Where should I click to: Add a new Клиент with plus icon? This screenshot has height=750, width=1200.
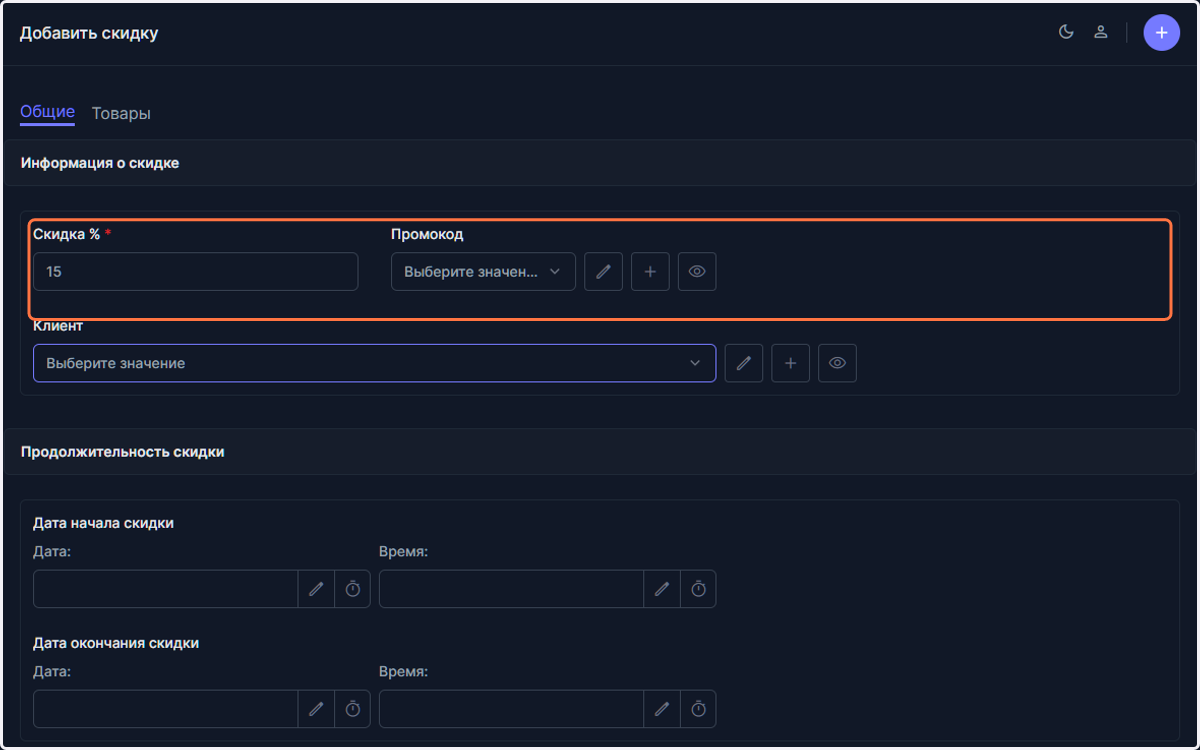790,363
